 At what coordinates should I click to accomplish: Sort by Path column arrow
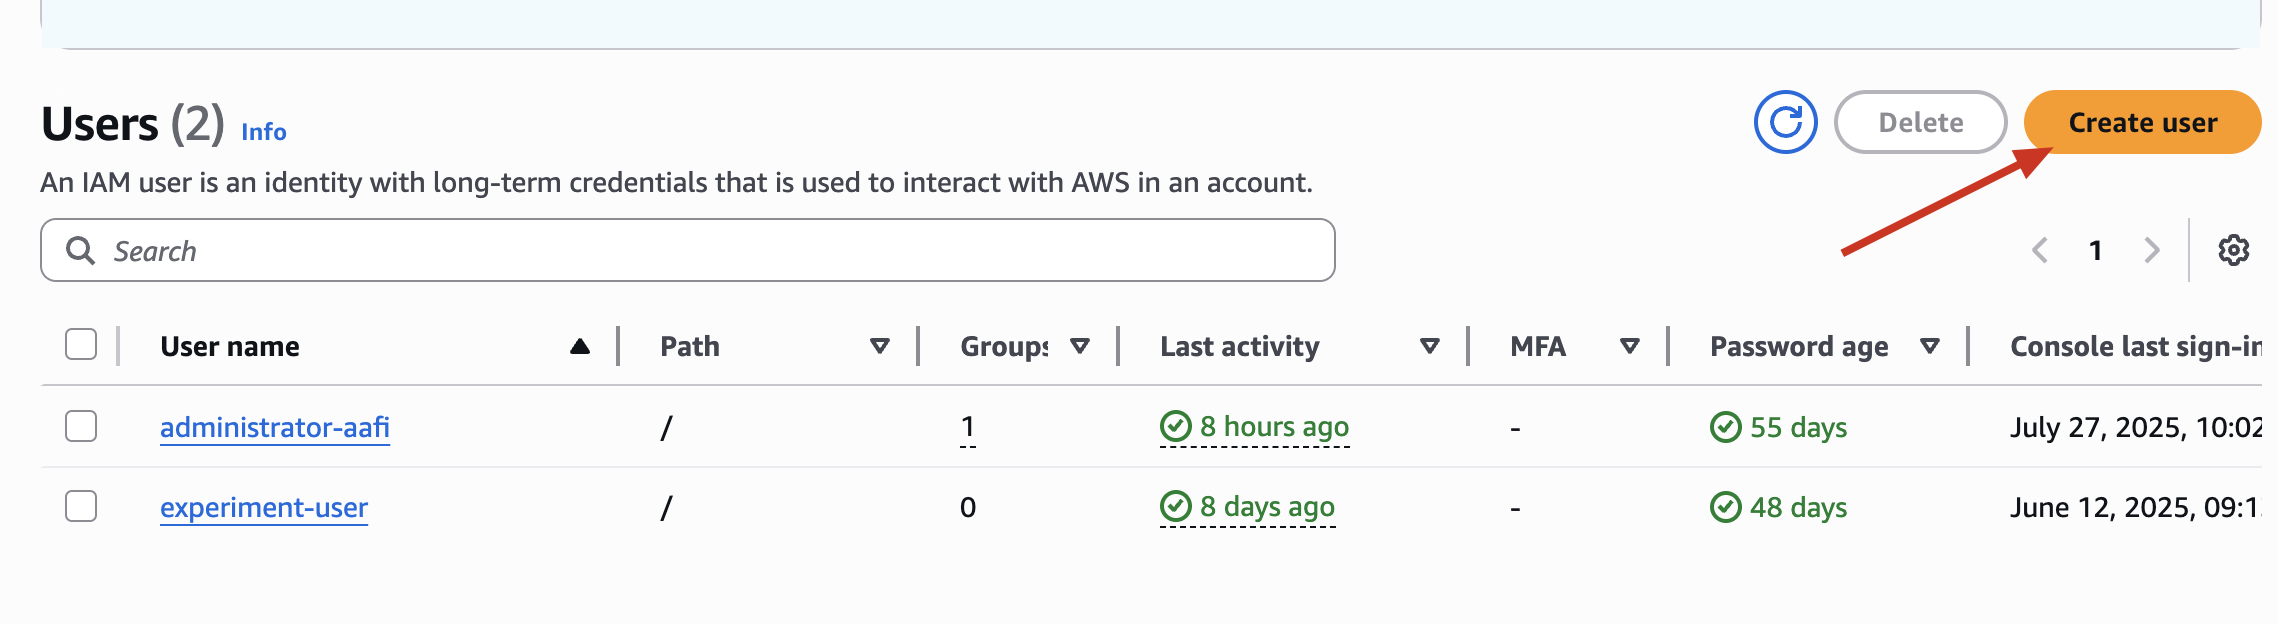[x=880, y=346]
